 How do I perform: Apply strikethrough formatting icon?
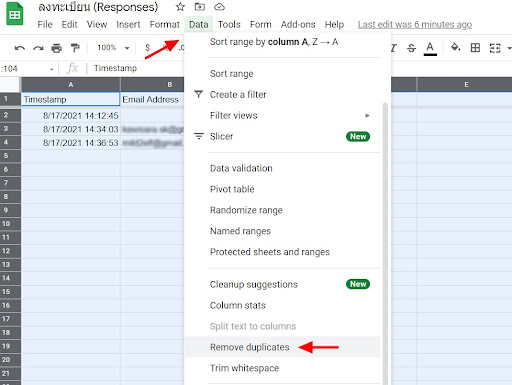411,48
